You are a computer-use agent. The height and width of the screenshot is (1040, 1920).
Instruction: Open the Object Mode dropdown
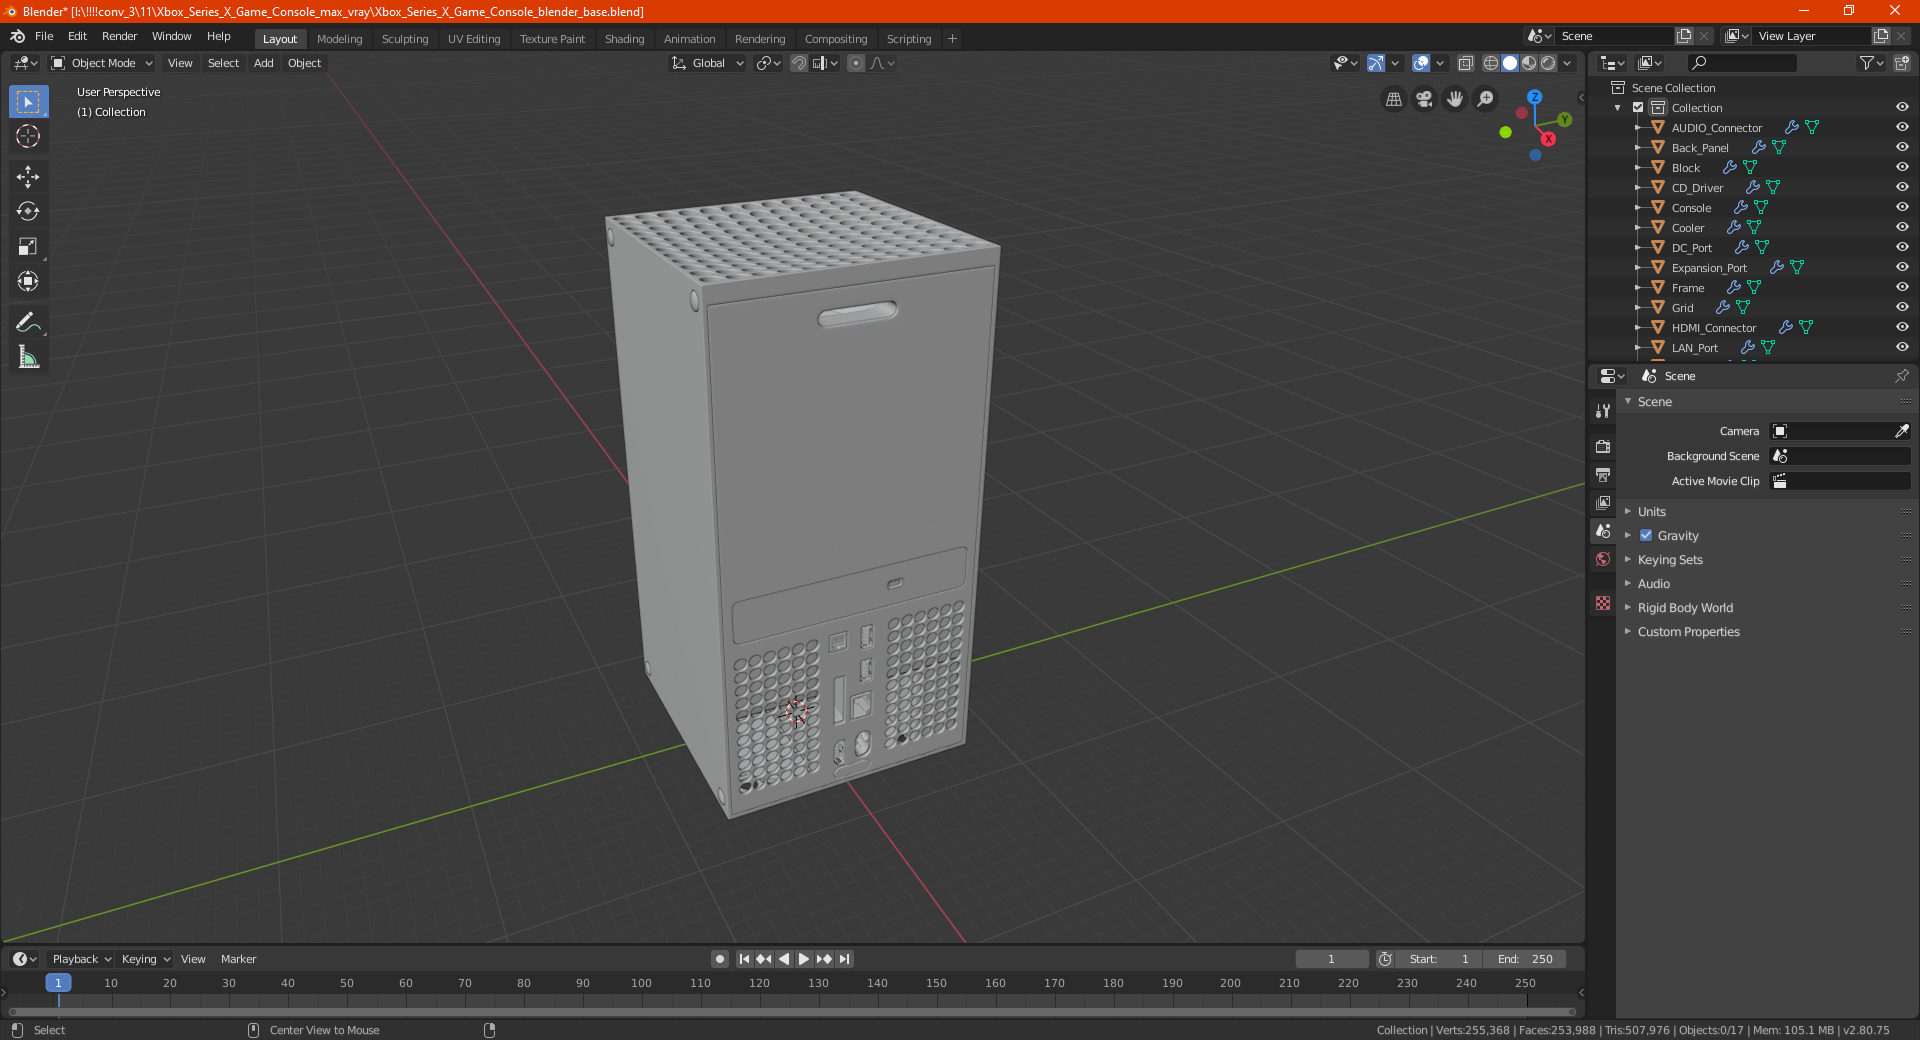102,63
